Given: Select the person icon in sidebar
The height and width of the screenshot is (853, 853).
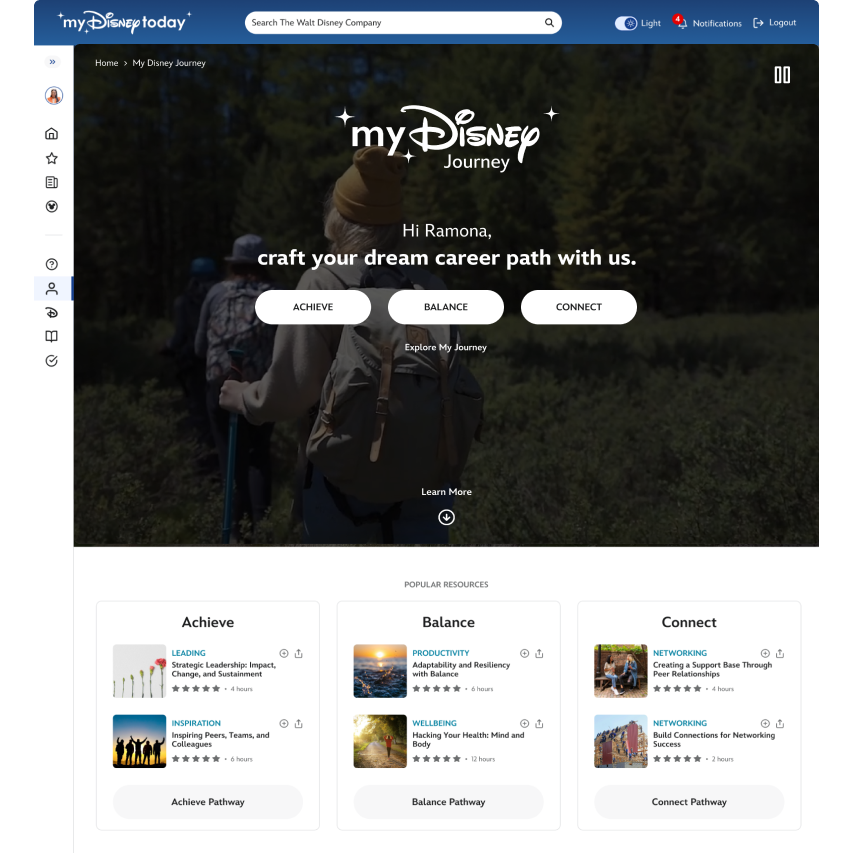Looking at the screenshot, I should pos(52,288).
